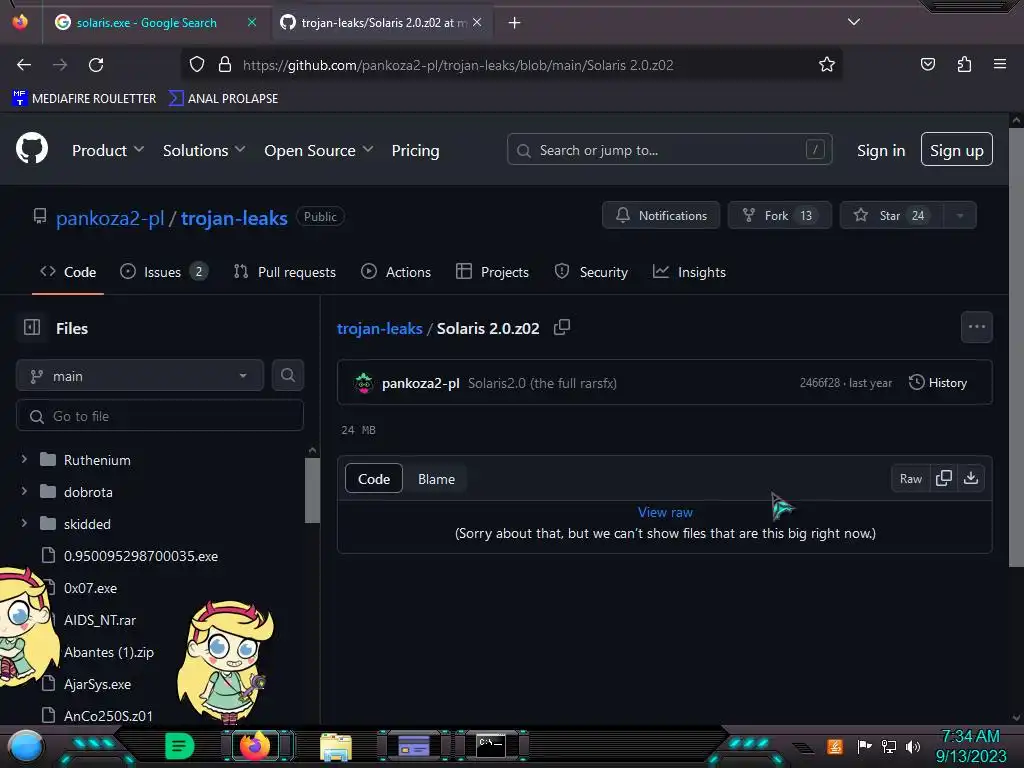Open AjarSys.exe in file tree
The image size is (1024, 768).
point(97,684)
